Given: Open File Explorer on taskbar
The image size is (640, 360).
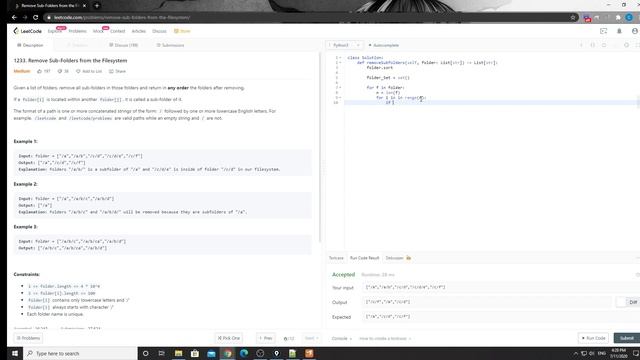Looking at the screenshot, I should (x=178, y=353).
